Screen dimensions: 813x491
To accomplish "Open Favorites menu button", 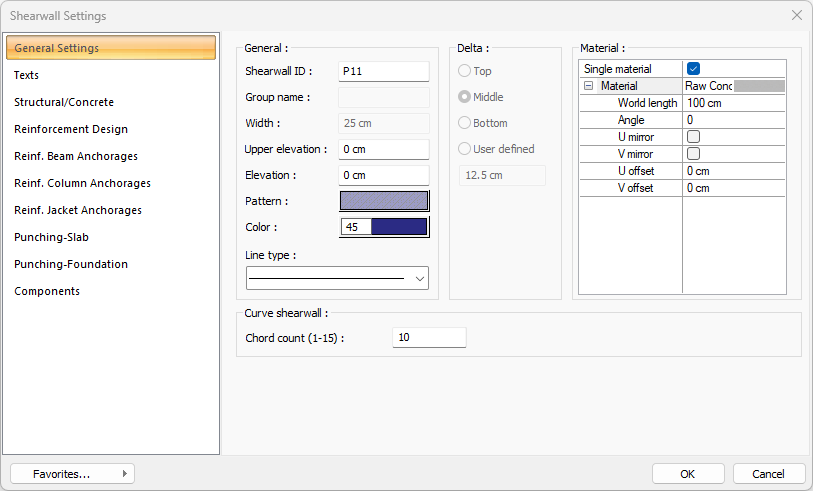I will point(72,473).
